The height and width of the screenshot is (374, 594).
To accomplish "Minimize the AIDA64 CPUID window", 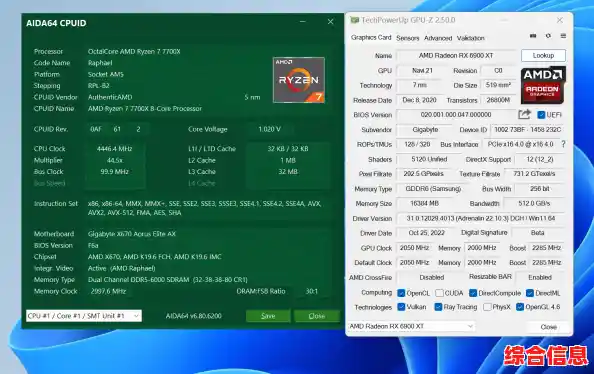I will 303,22.
